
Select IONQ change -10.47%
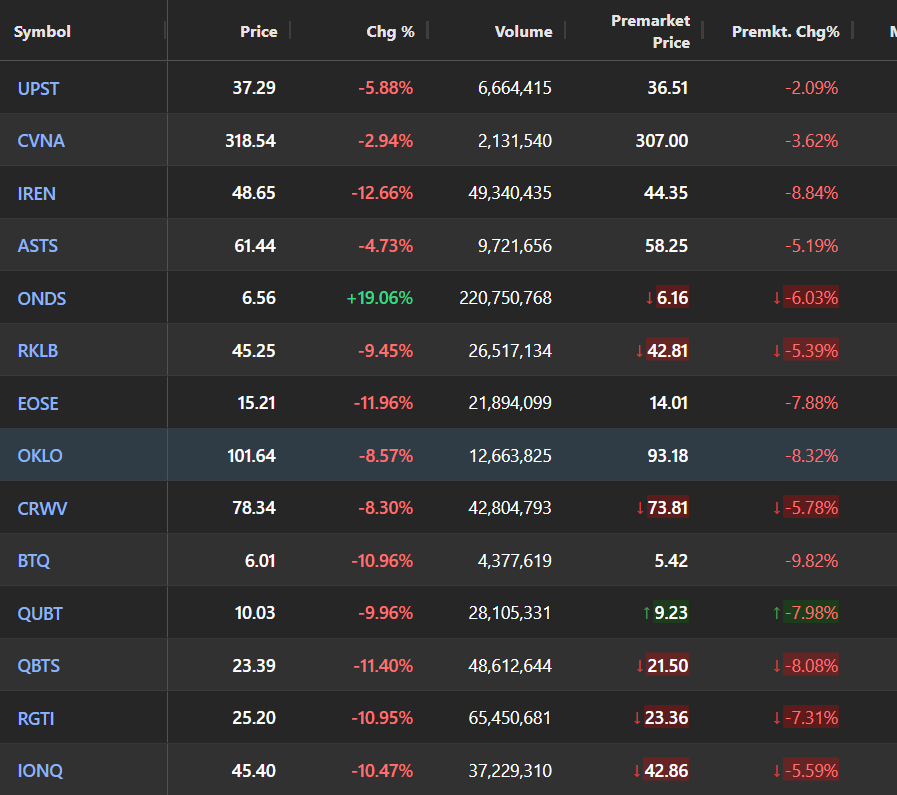[x=382, y=770]
